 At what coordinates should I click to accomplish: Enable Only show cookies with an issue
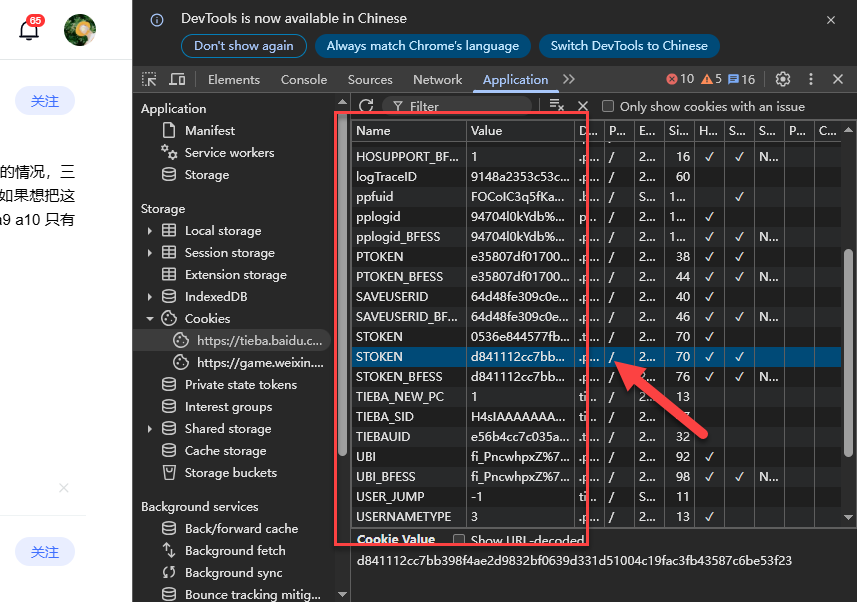pyautogui.click(x=608, y=106)
